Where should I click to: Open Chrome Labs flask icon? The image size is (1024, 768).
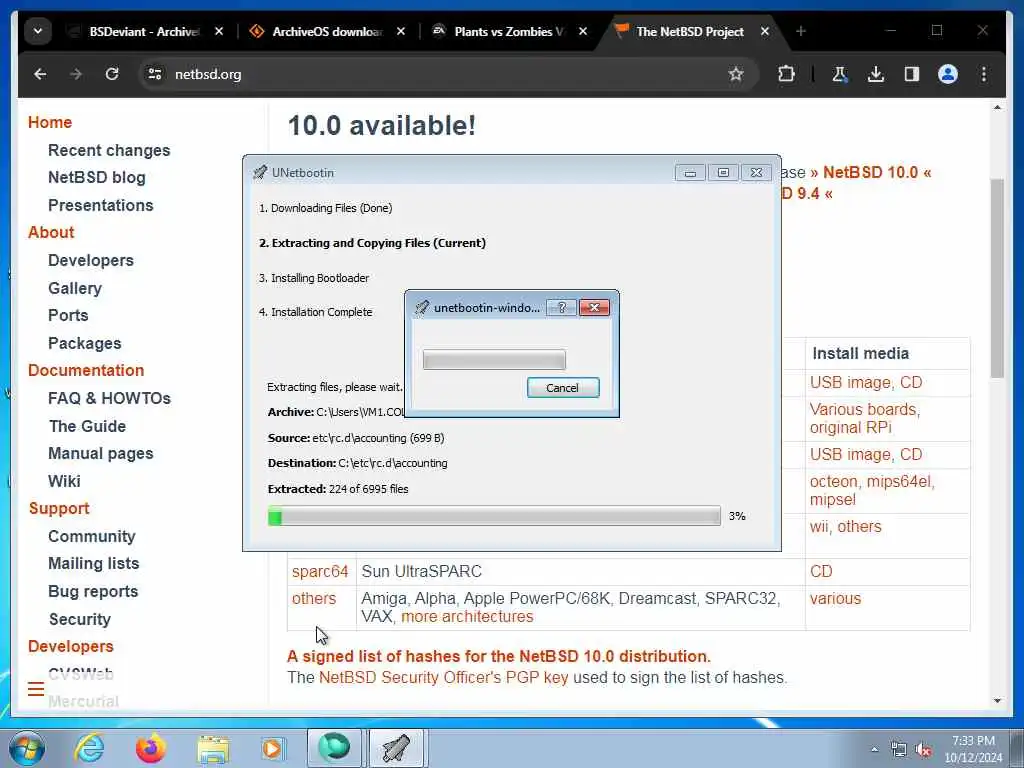(839, 74)
